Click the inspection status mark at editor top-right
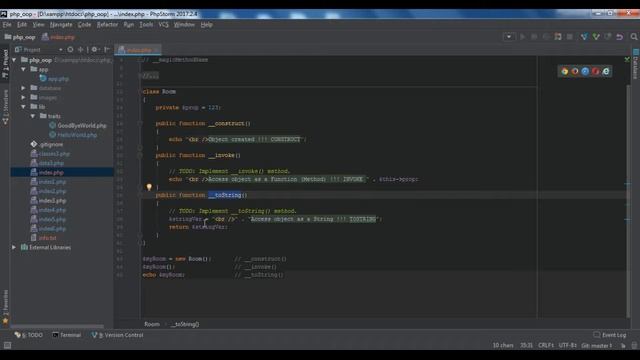 [x=627, y=60]
